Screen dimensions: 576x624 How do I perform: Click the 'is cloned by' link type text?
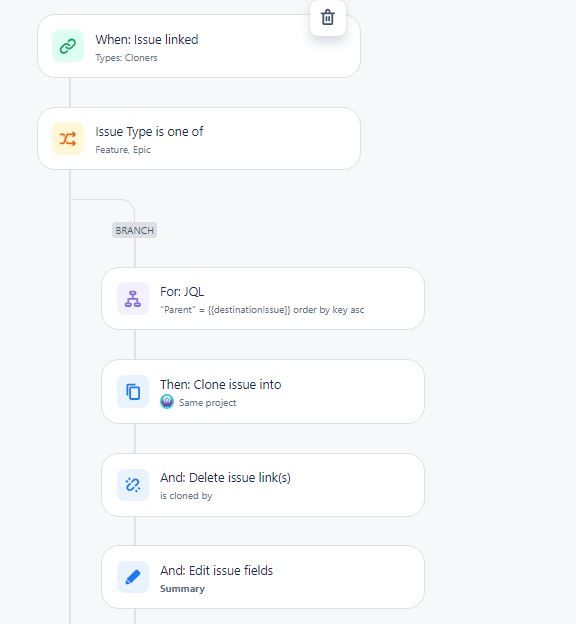click(186, 496)
